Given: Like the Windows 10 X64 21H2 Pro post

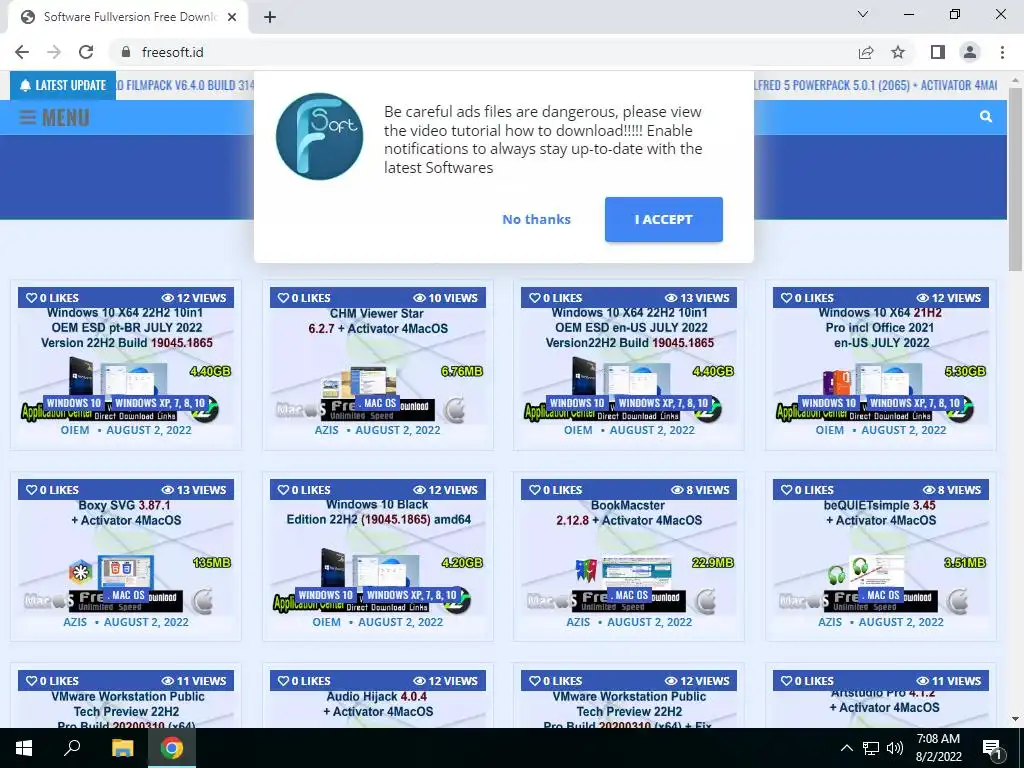Looking at the screenshot, I should tap(807, 298).
